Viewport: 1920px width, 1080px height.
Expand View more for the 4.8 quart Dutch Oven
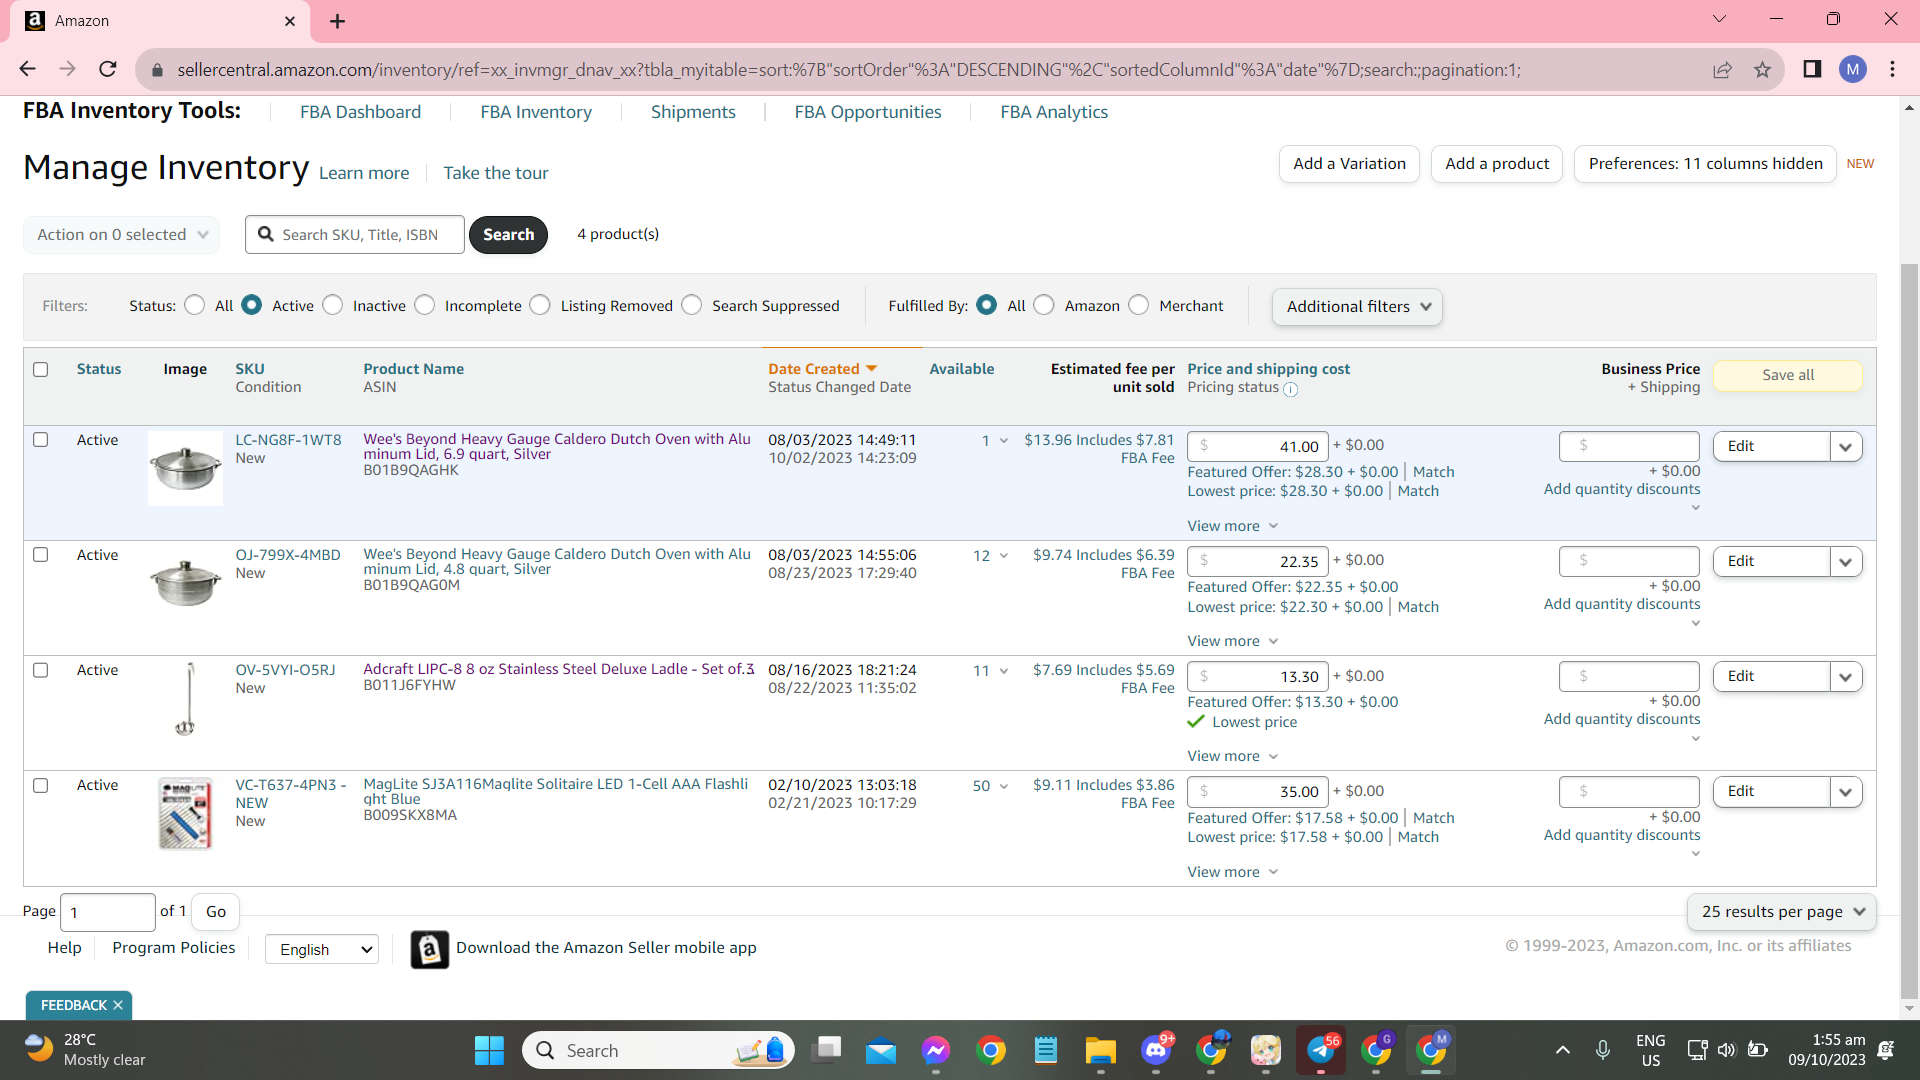coord(1233,641)
